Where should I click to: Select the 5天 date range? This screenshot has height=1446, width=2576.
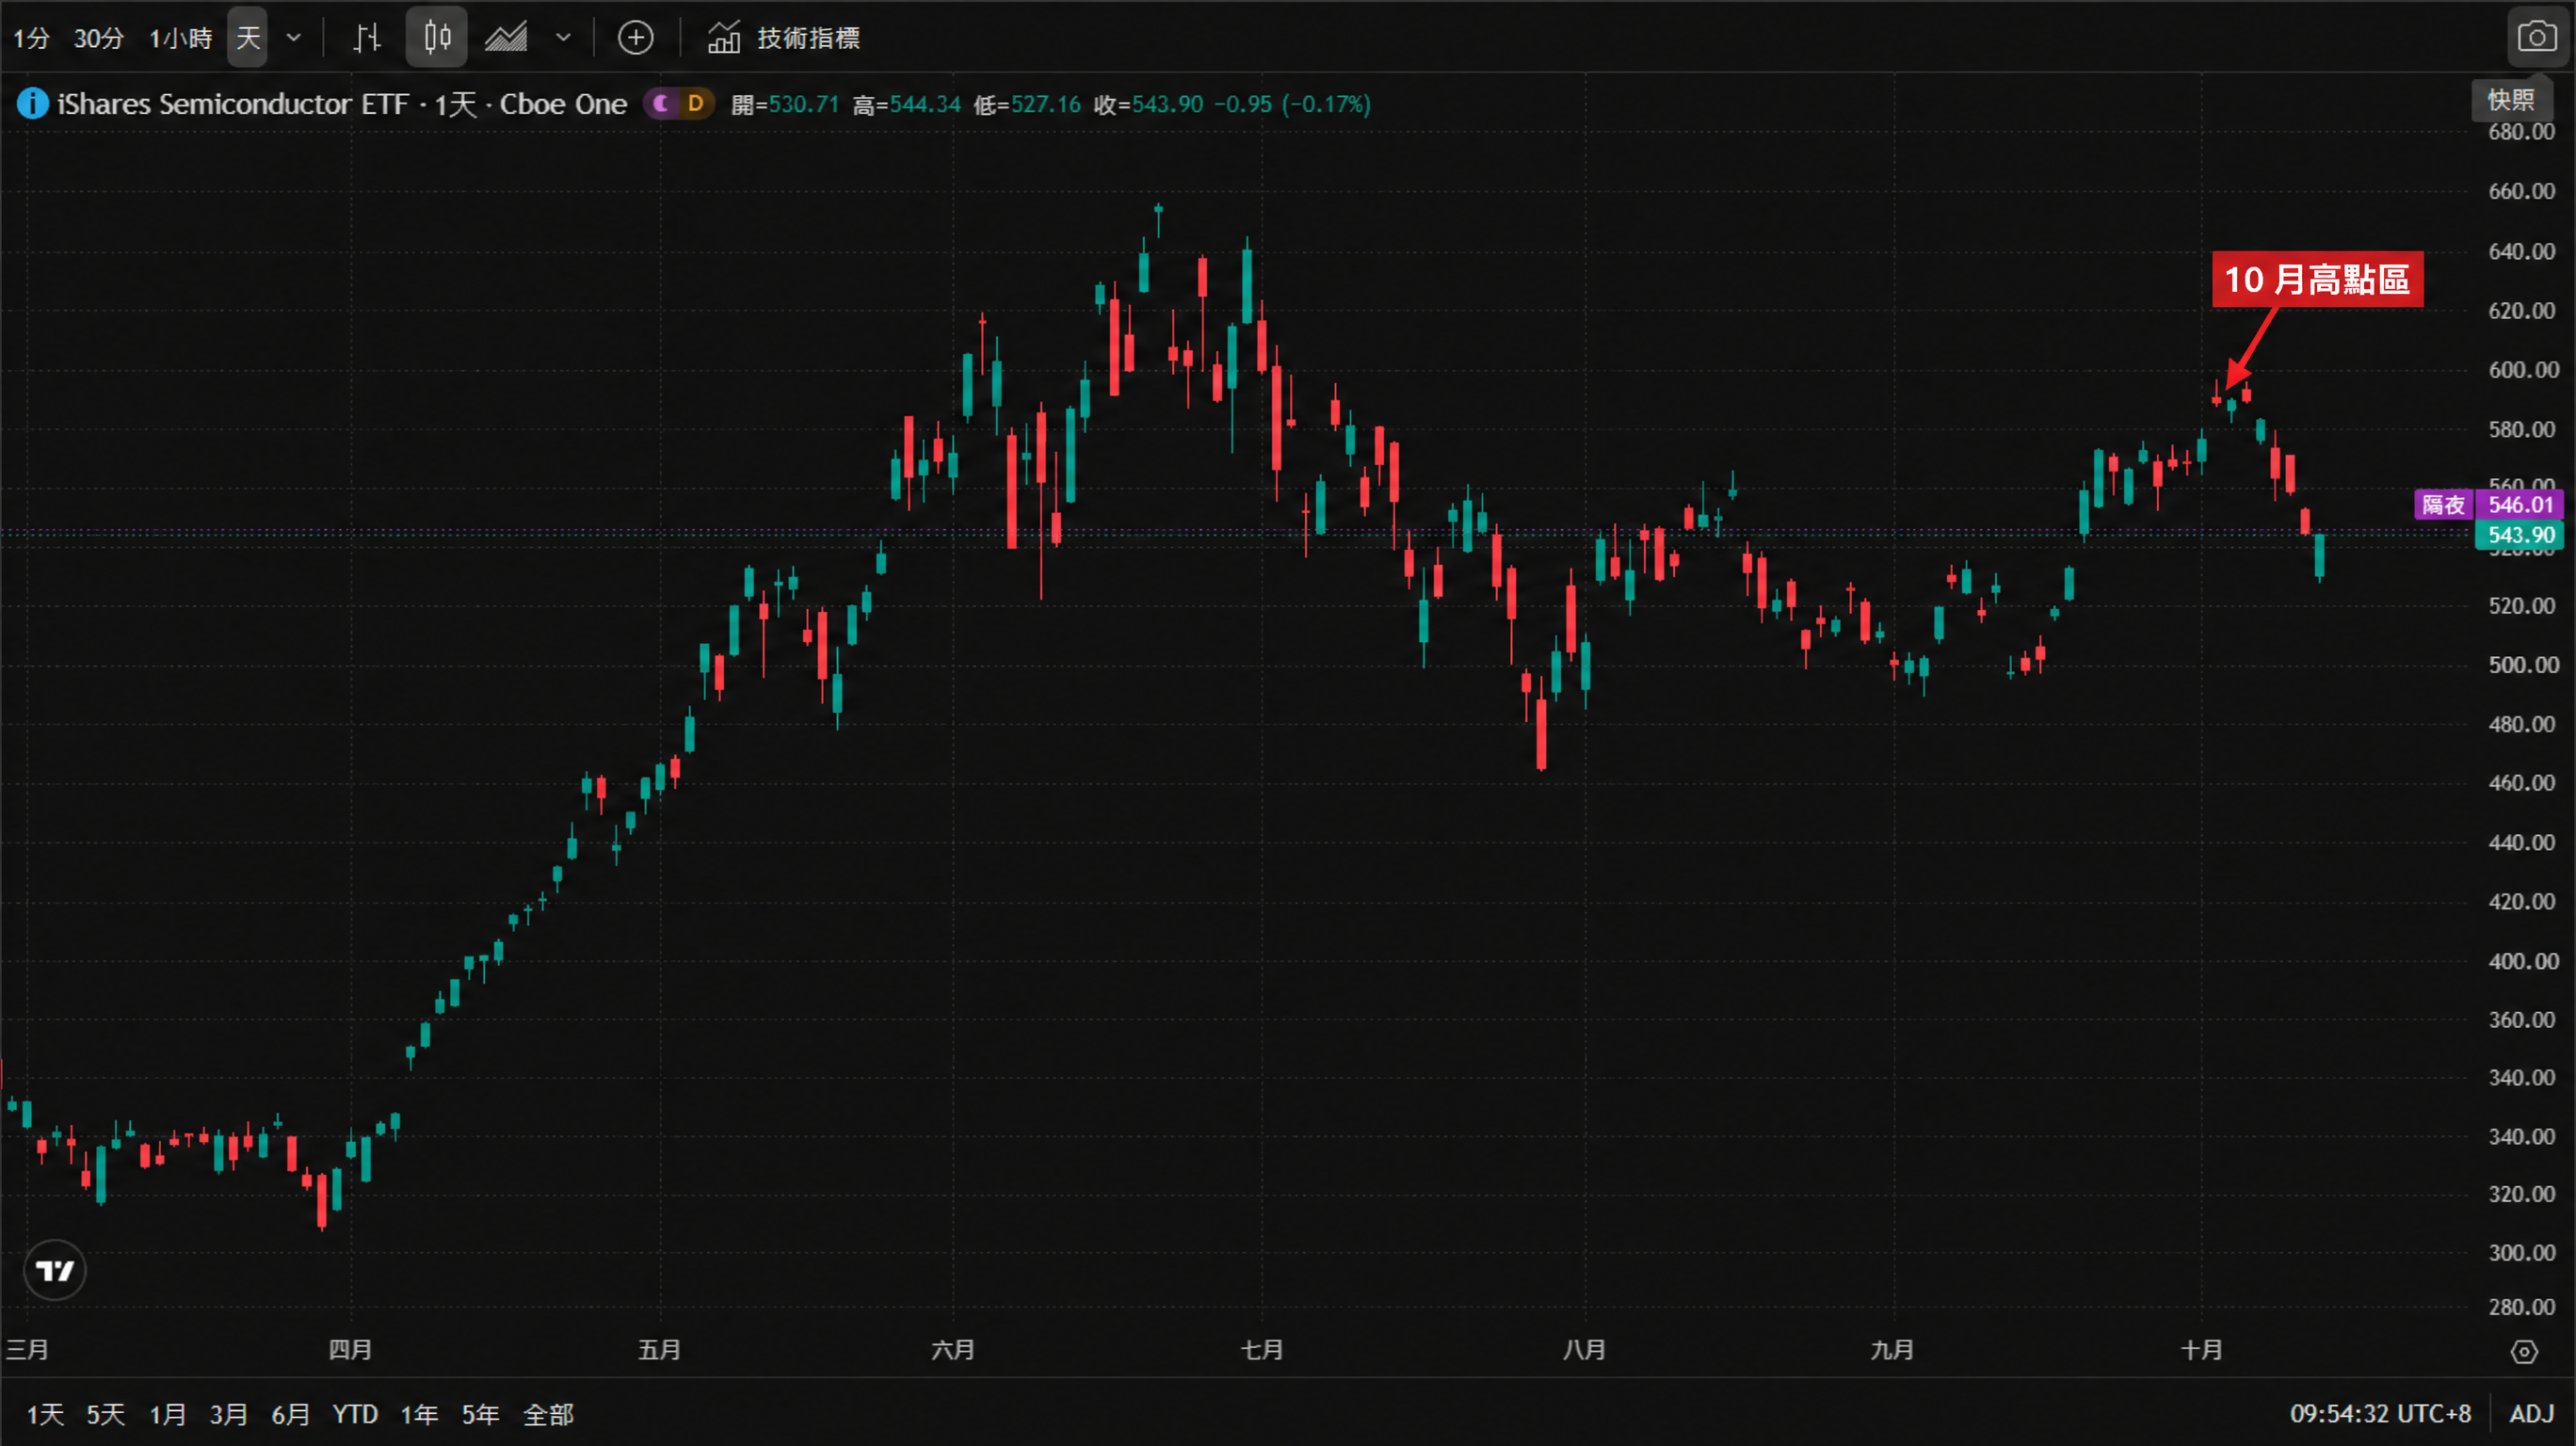tap(105, 1414)
